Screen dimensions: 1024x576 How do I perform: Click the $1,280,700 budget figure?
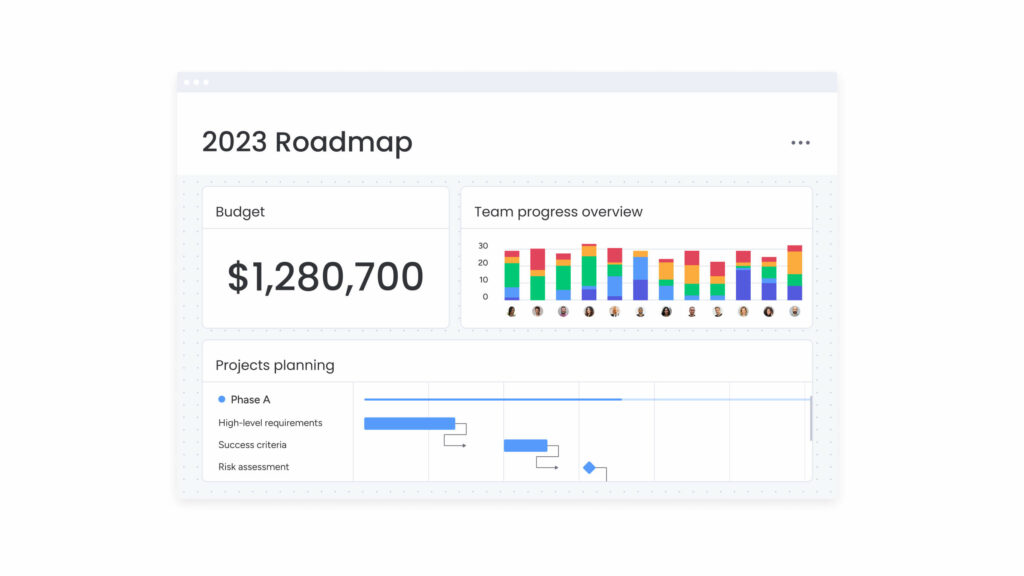pos(325,277)
